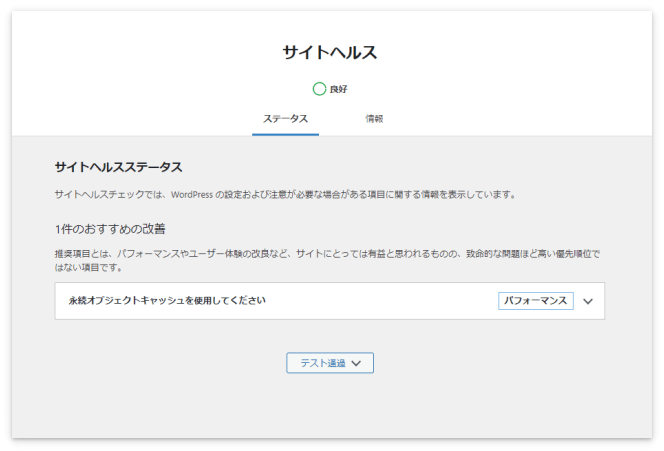The height and width of the screenshot is (451, 664).
Task: Click the green 良好 status circle icon
Action: pos(319,89)
